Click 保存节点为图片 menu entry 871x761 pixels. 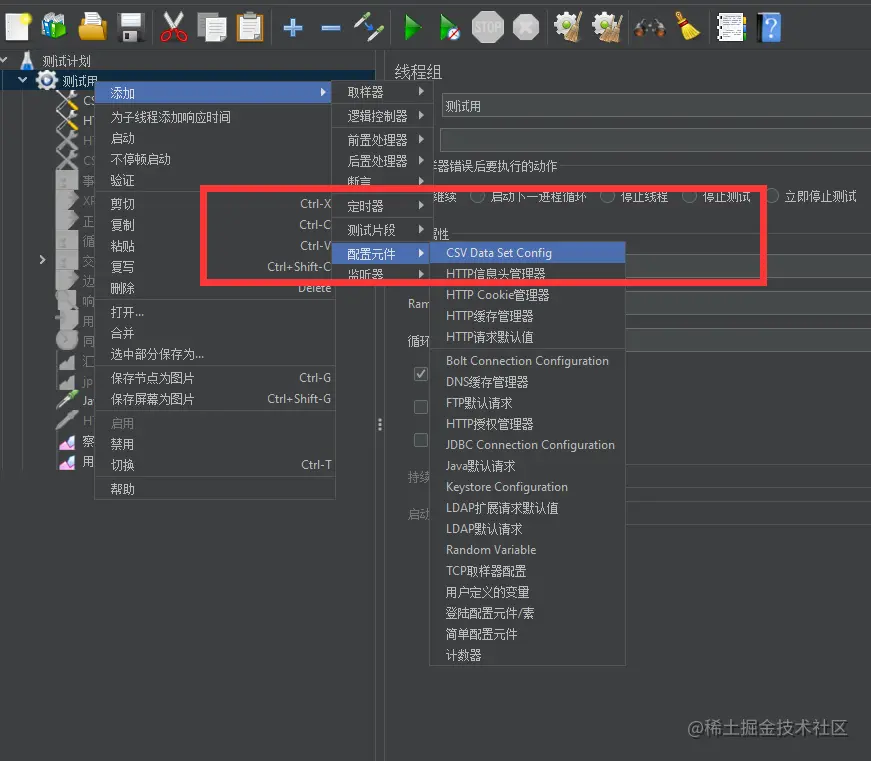tap(214, 378)
